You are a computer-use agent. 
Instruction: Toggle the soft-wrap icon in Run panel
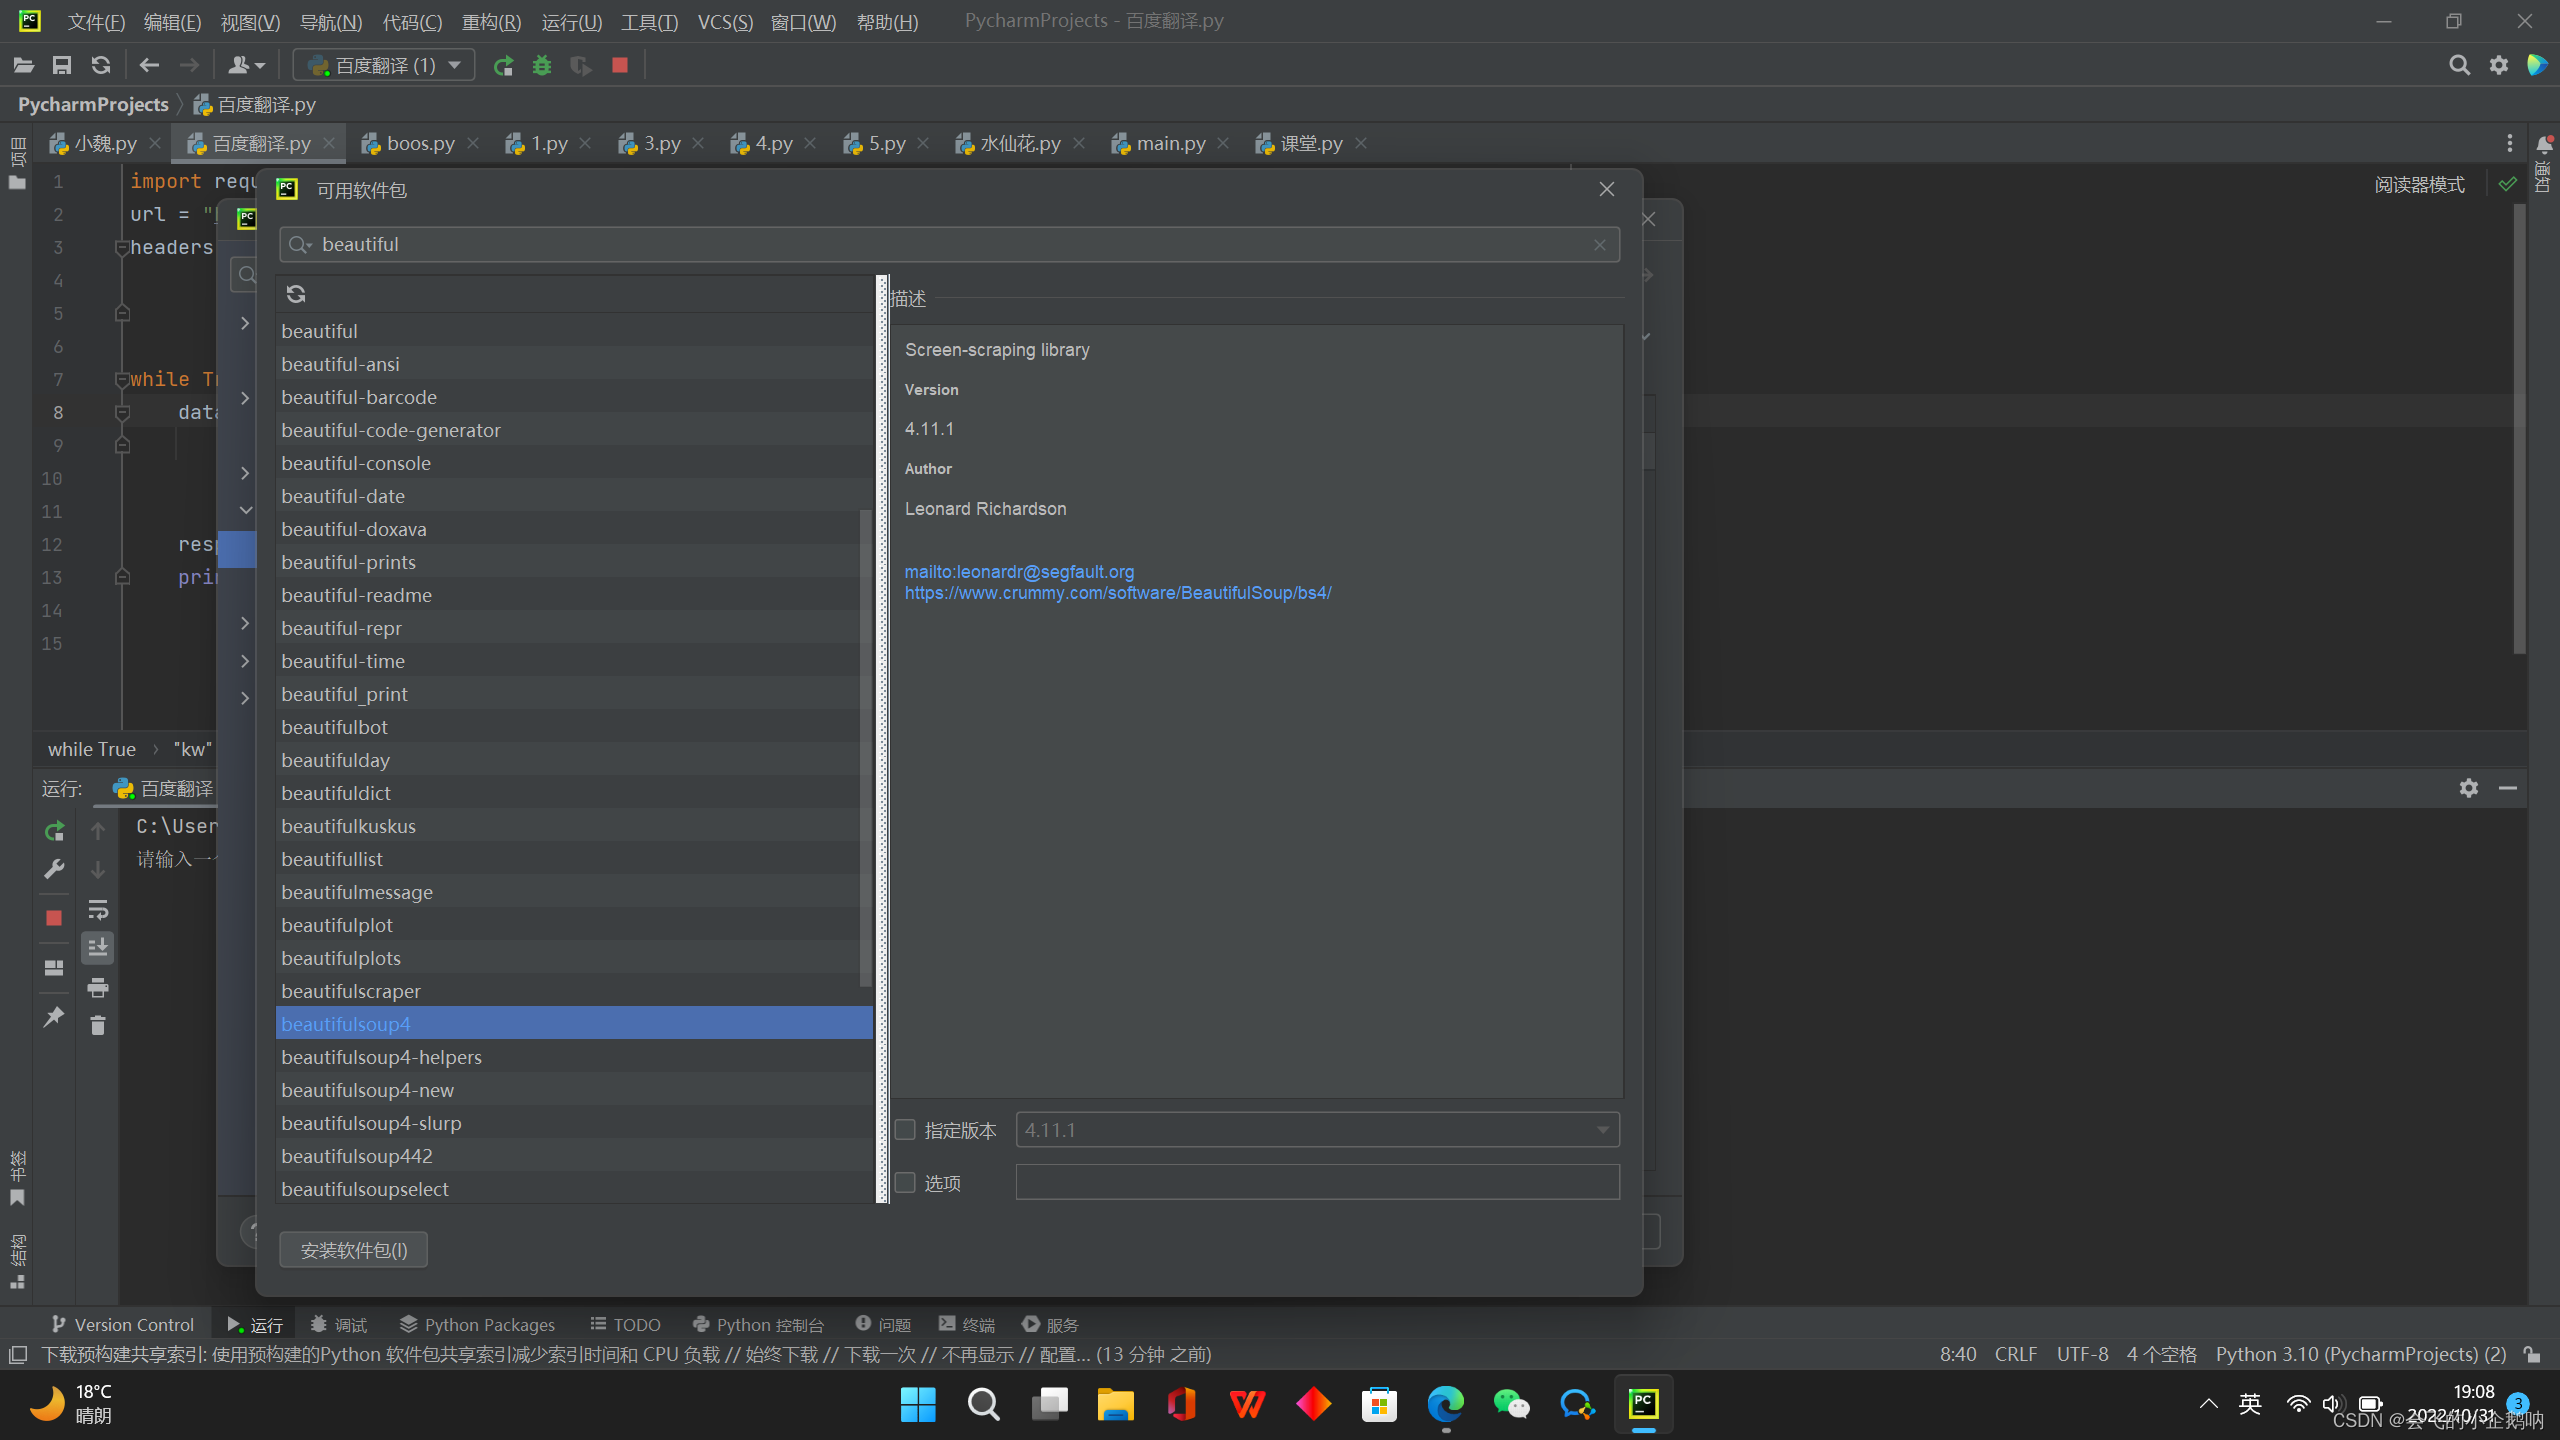[x=98, y=910]
